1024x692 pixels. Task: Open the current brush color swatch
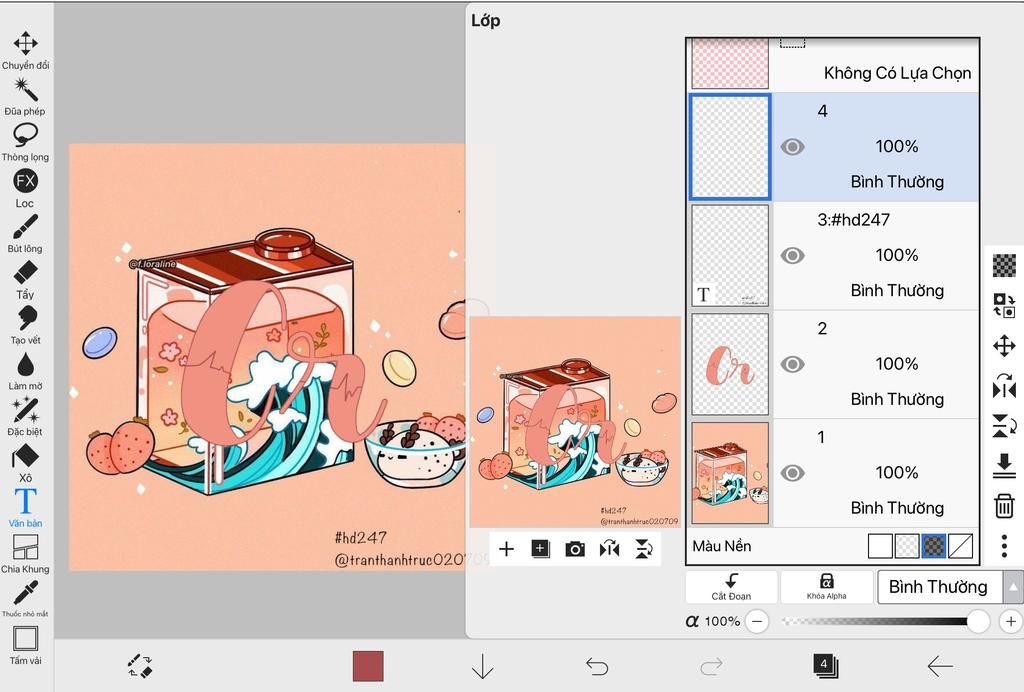368,666
